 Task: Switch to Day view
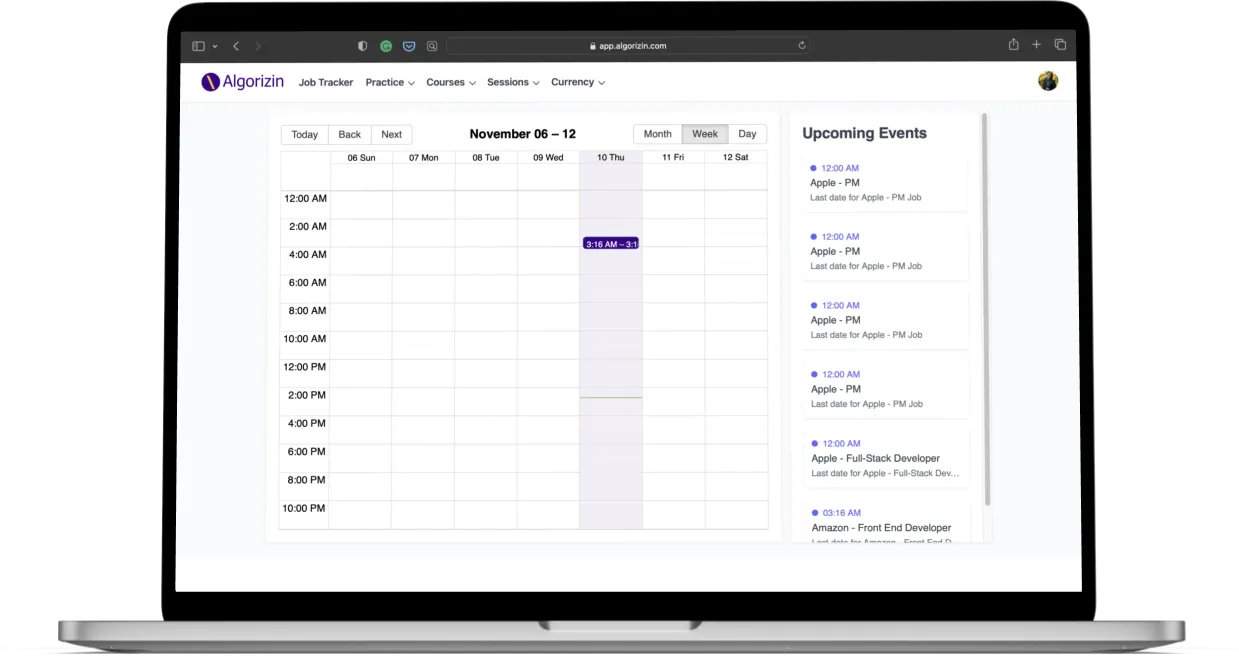click(747, 134)
